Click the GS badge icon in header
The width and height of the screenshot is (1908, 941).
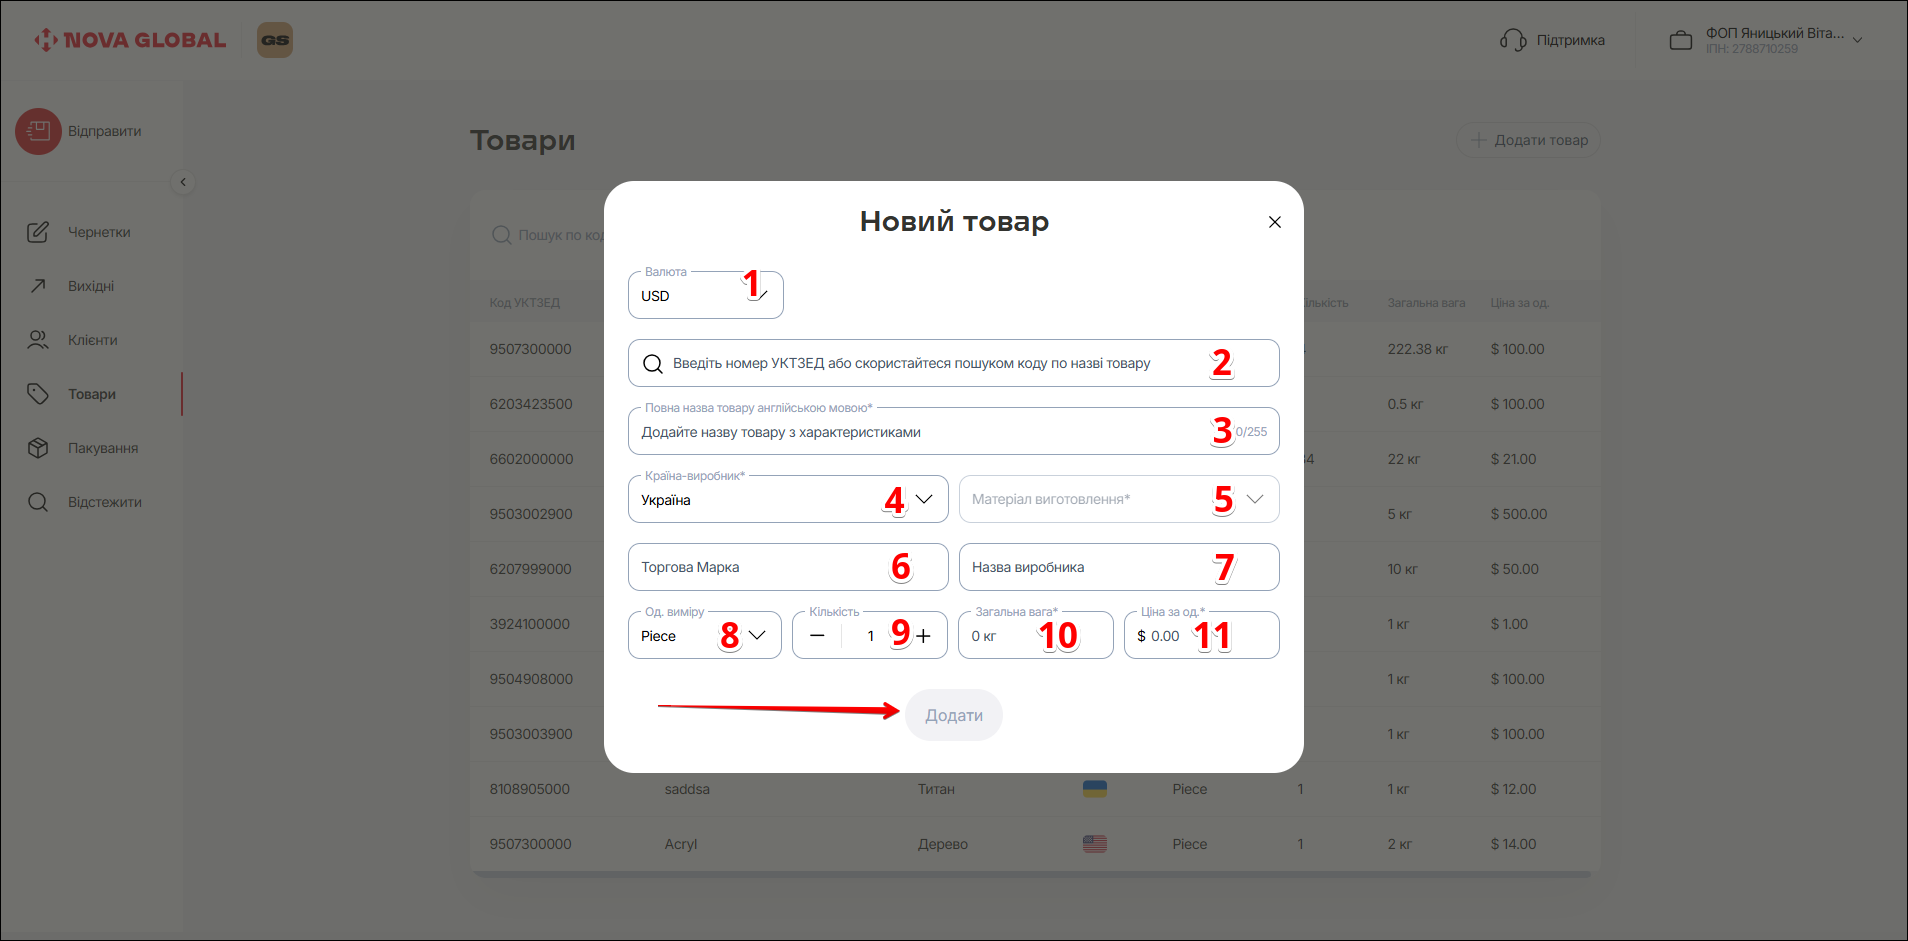(275, 40)
